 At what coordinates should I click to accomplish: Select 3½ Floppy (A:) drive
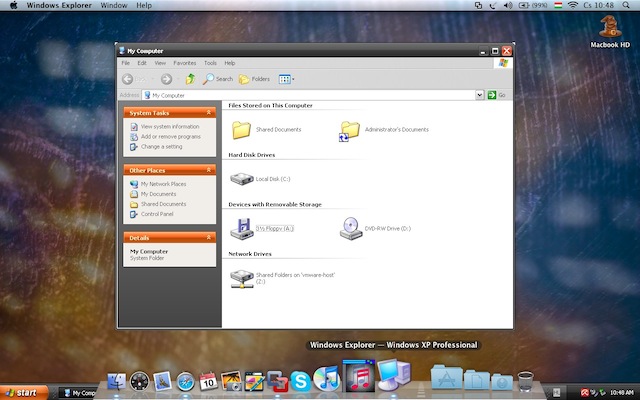[242, 229]
